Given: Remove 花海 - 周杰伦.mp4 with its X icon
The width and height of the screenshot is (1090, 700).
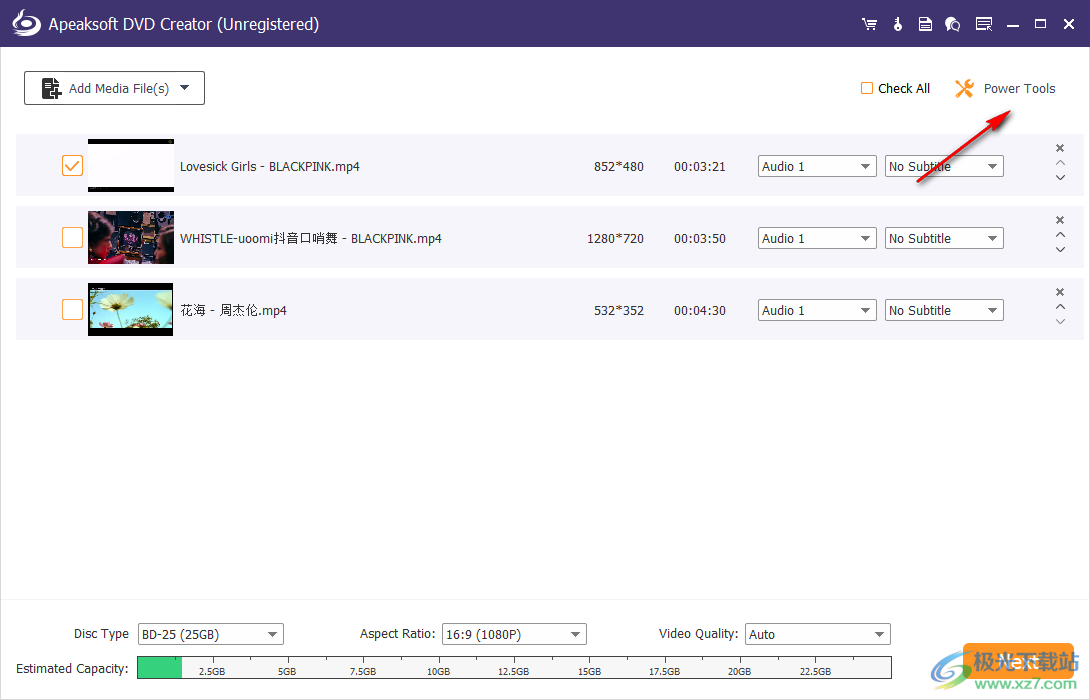Looking at the screenshot, I should coord(1060,292).
